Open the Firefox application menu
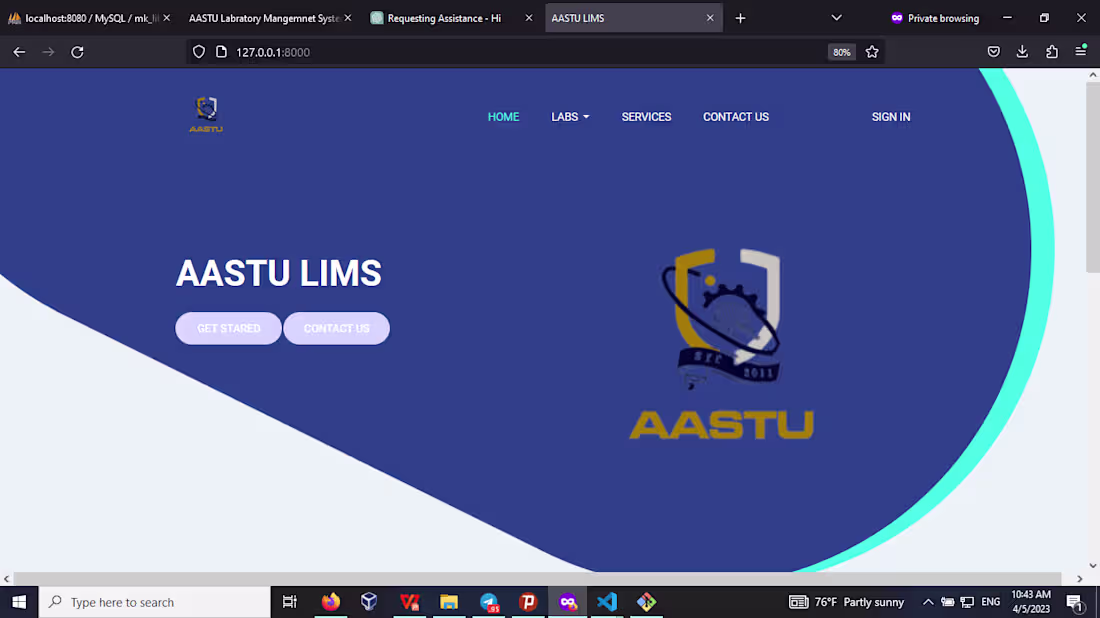This screenshot has width=1100, height=618. tap(1081, 51)
